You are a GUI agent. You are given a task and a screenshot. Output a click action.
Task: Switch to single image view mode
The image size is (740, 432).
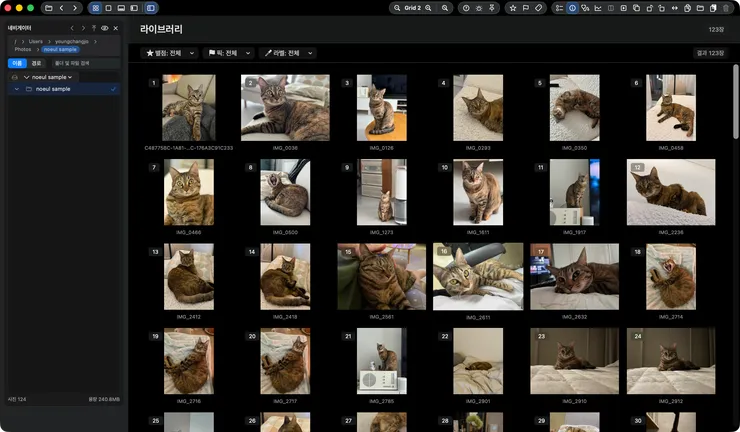click(x=109, y=8)
